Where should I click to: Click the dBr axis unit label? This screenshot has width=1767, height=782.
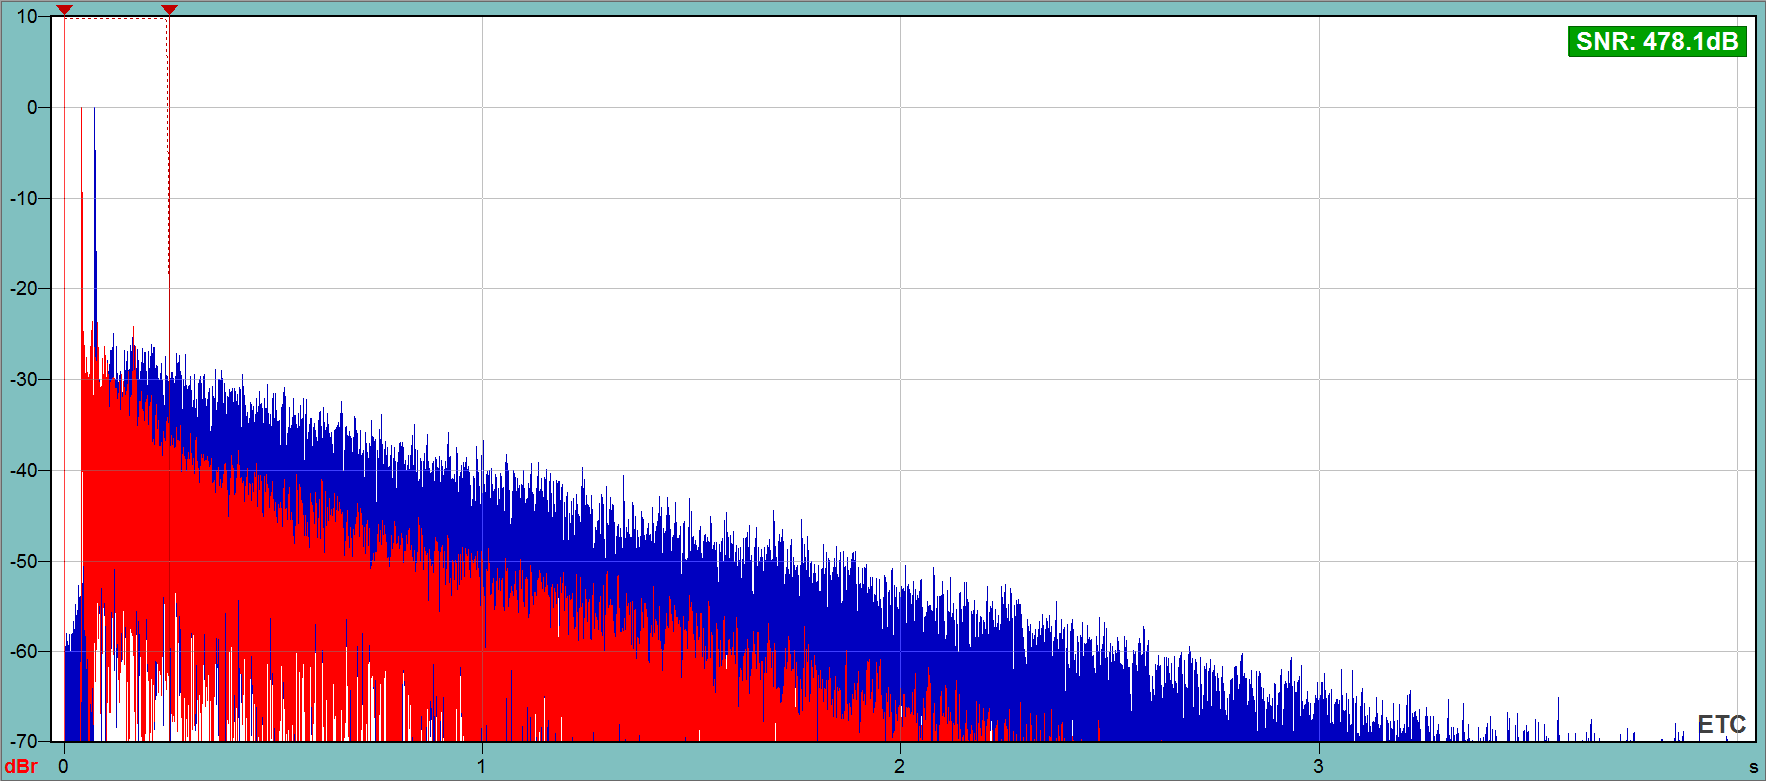pyautogui.click(x=22, y=766)
